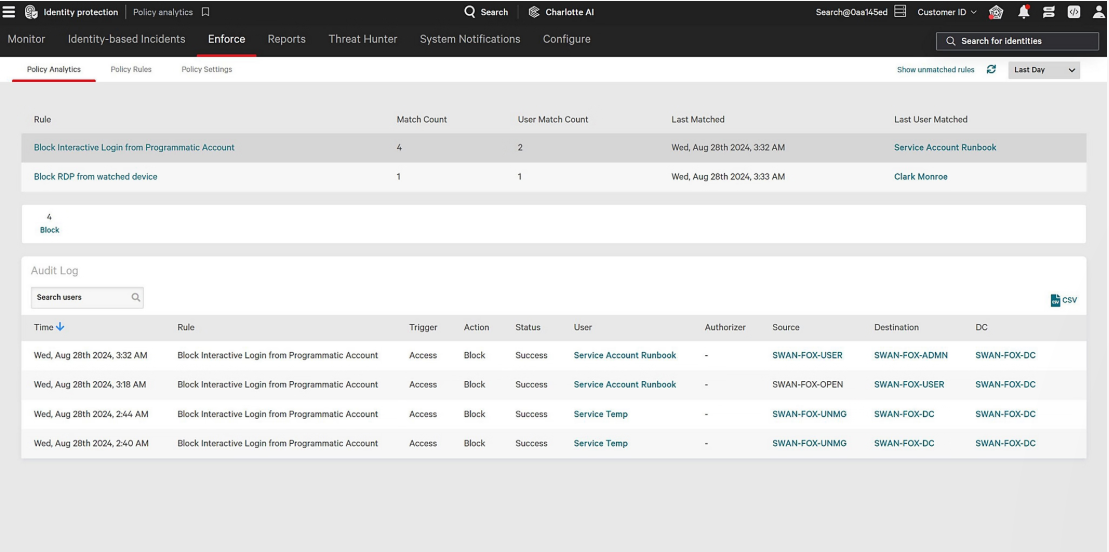
Task: Open the code developer tools icon
Action: click(1074, 12)
